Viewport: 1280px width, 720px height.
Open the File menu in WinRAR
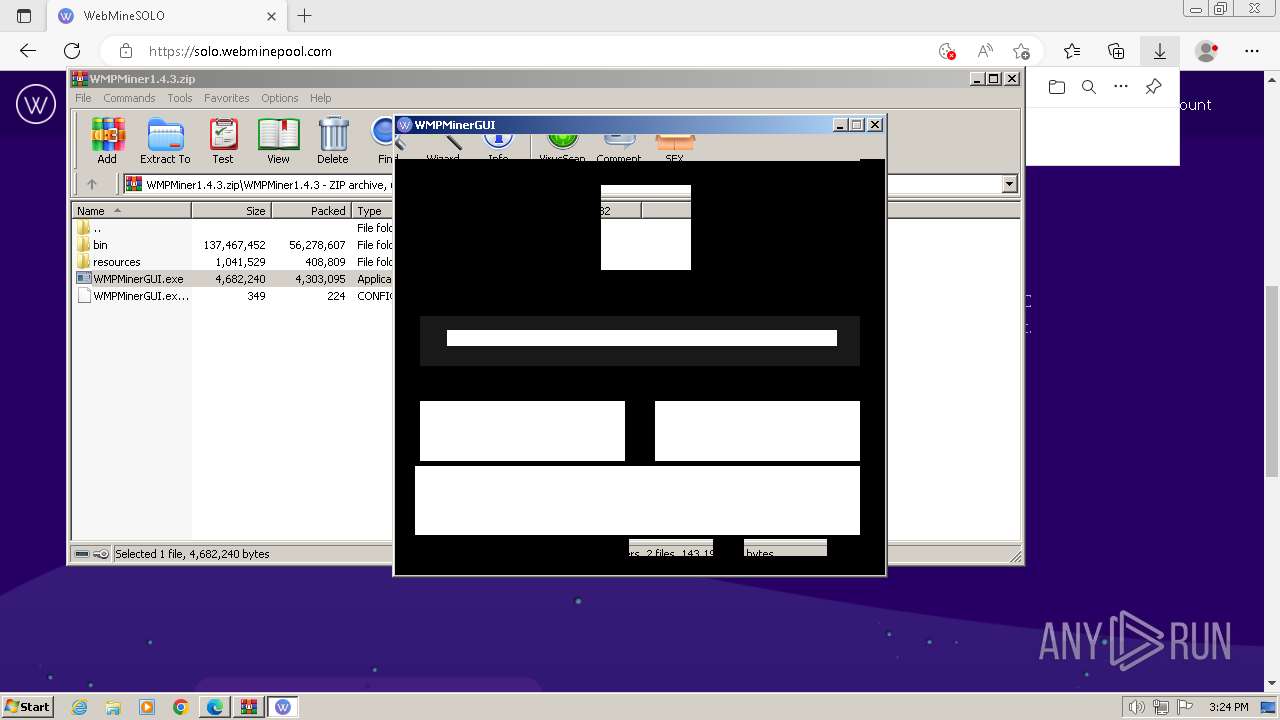coord(83,98)
